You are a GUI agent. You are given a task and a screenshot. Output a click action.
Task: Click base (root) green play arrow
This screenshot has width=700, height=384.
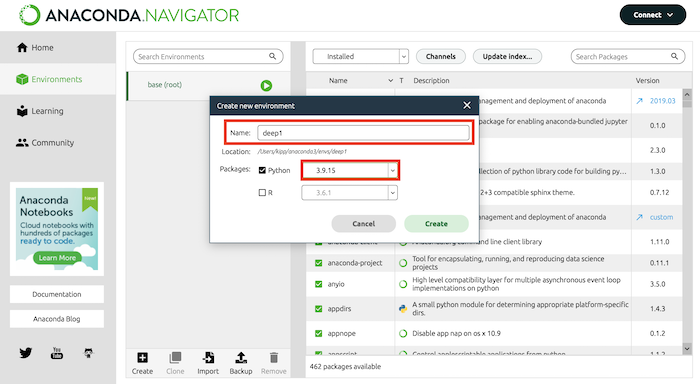(x=266, y=85)
